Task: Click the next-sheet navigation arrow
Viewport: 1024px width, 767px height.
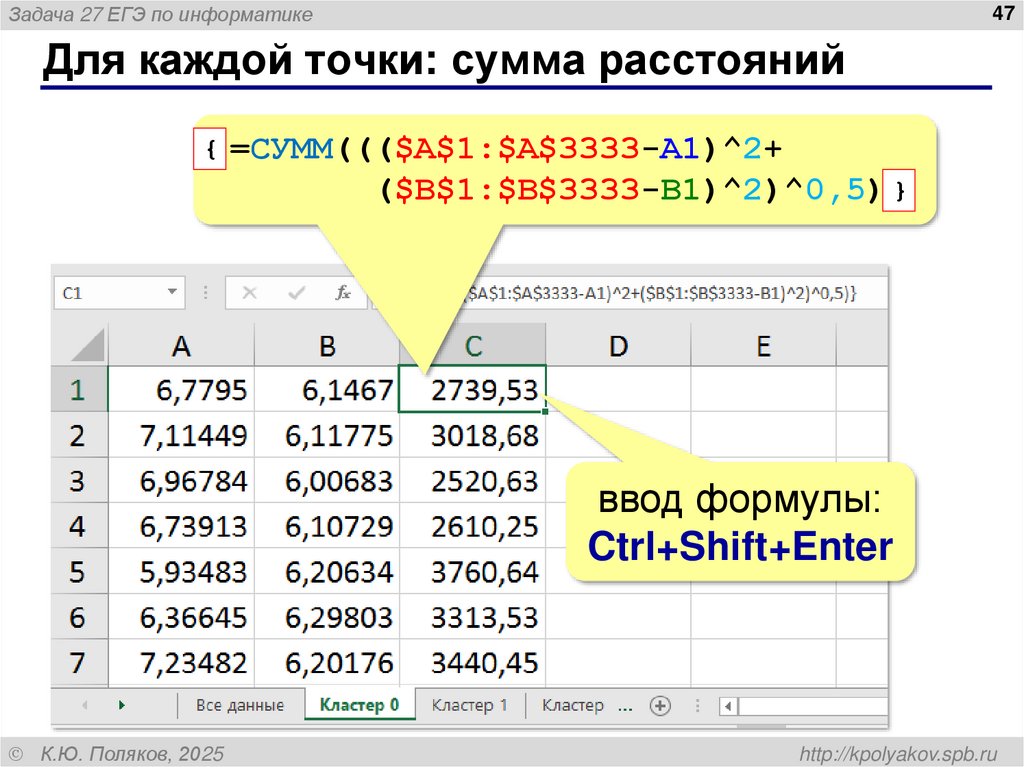Action: 124,705
